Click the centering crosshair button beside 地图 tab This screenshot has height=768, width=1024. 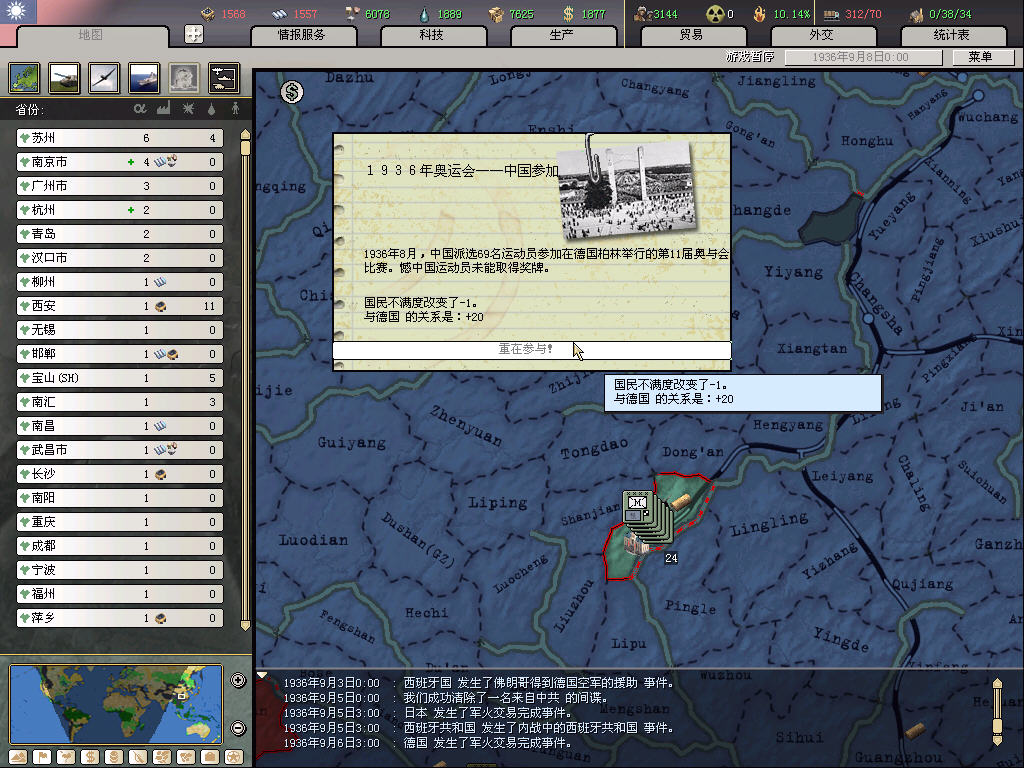(194, 34)
